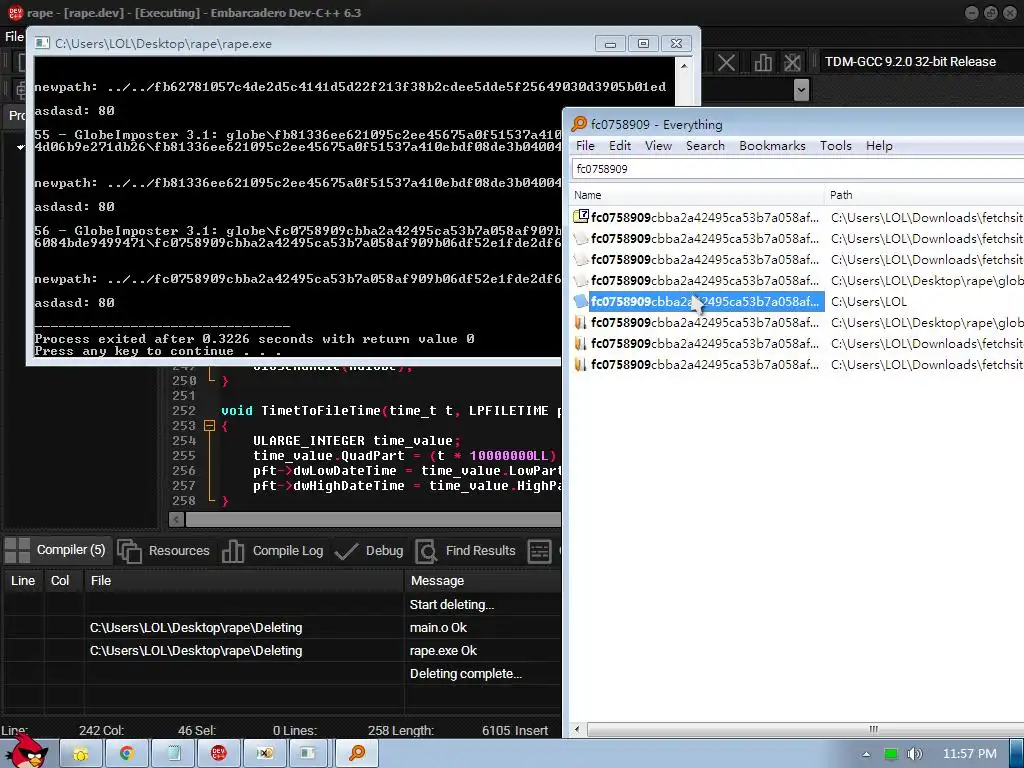Expand the dropdown arrow below the compiler toolbar
The image size is (1024, 768).
(x=801, y=89)
